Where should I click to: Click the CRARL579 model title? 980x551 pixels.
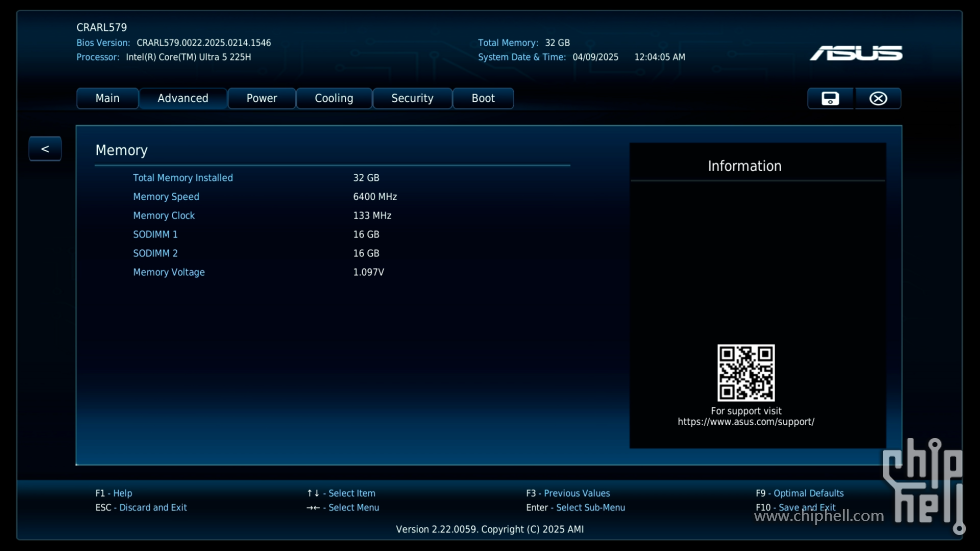pos(101,27)
